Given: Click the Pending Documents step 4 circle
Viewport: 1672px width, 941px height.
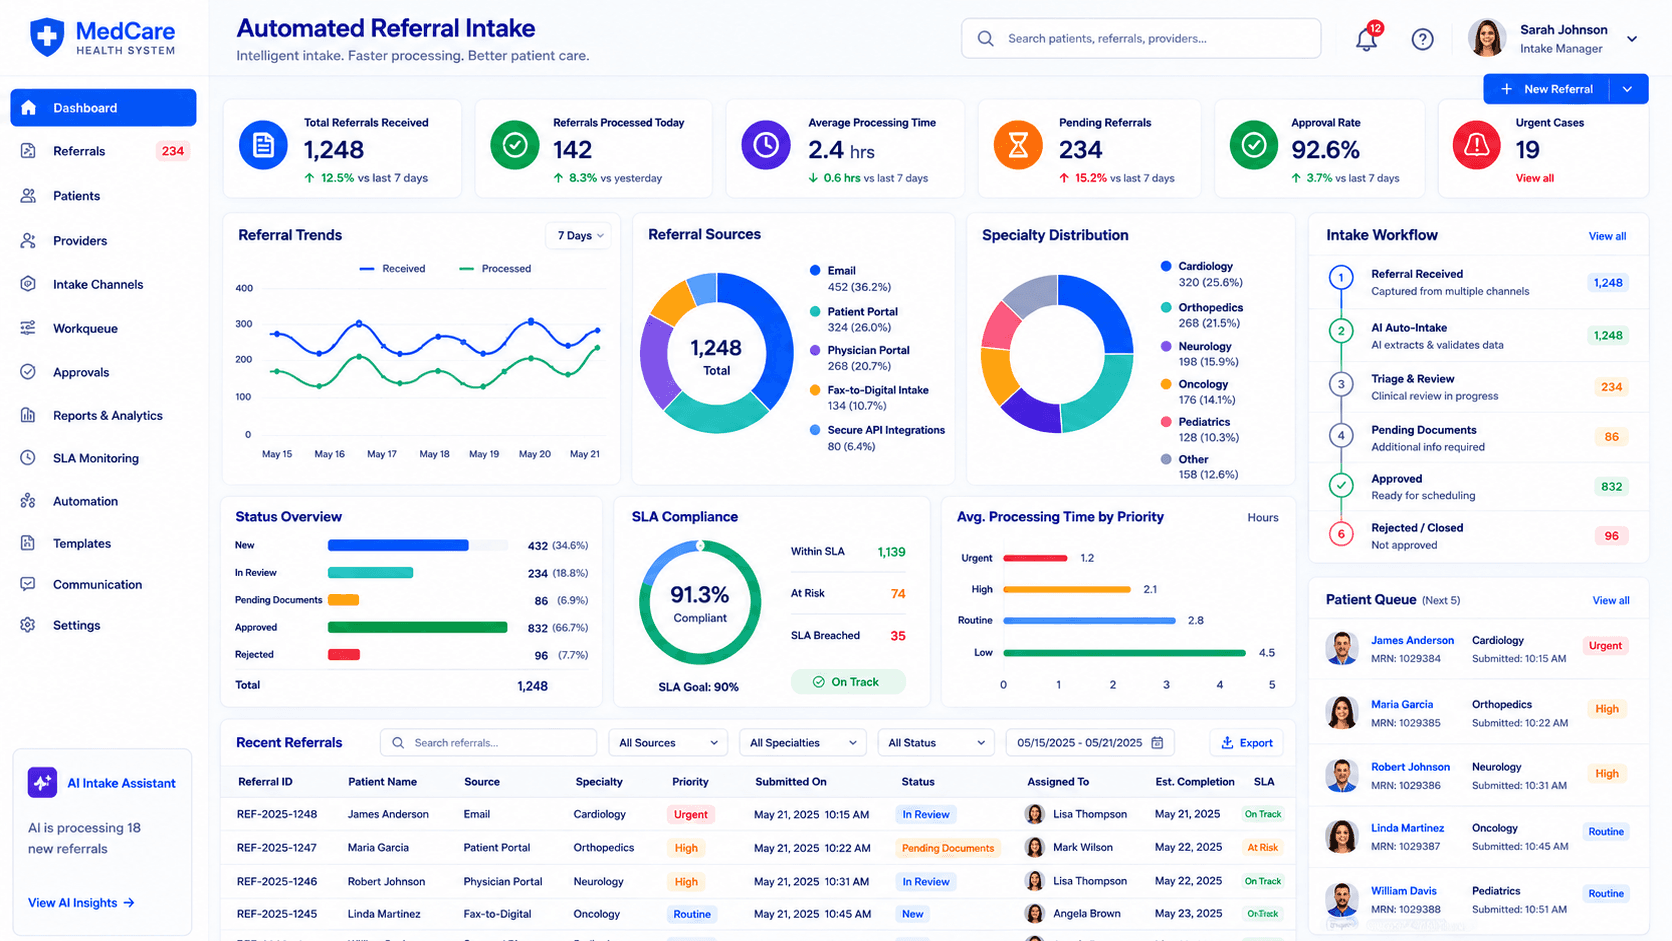Looking at the screenshot, I should point(1341,435).
